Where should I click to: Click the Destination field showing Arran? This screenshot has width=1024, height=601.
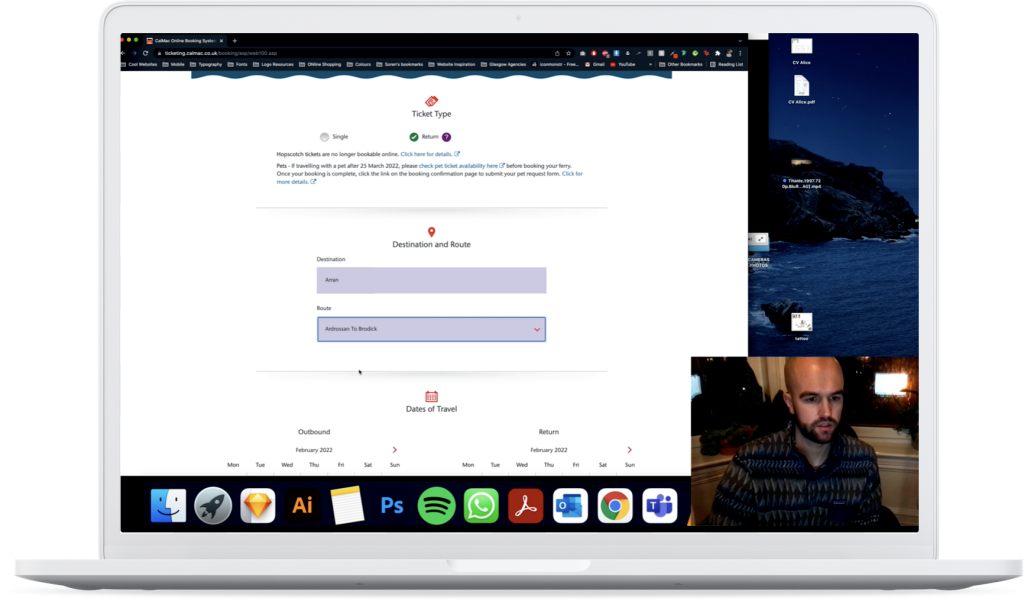point(431,280)
